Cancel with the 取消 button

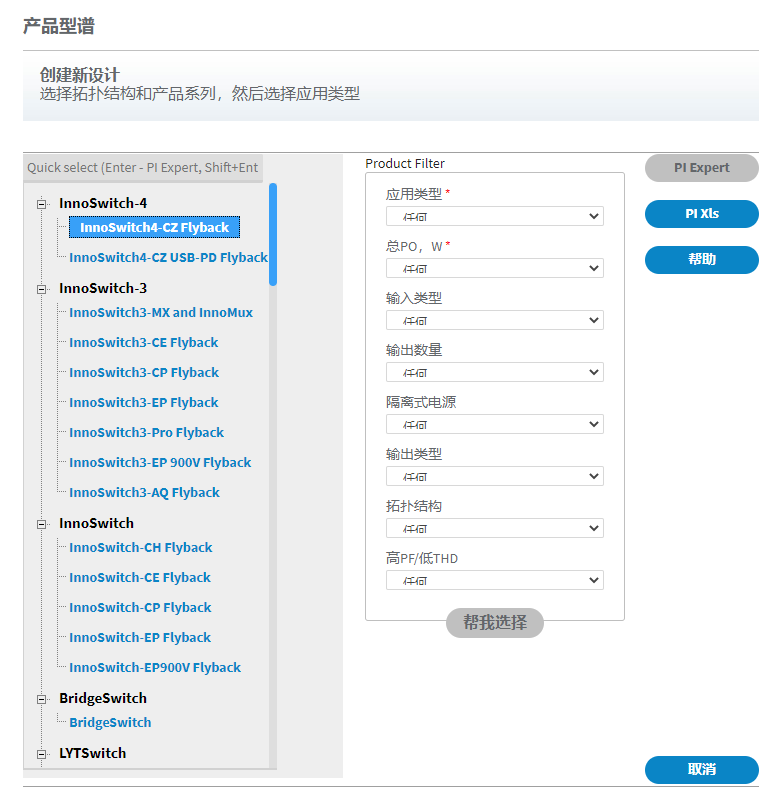(x=702, y=770)
